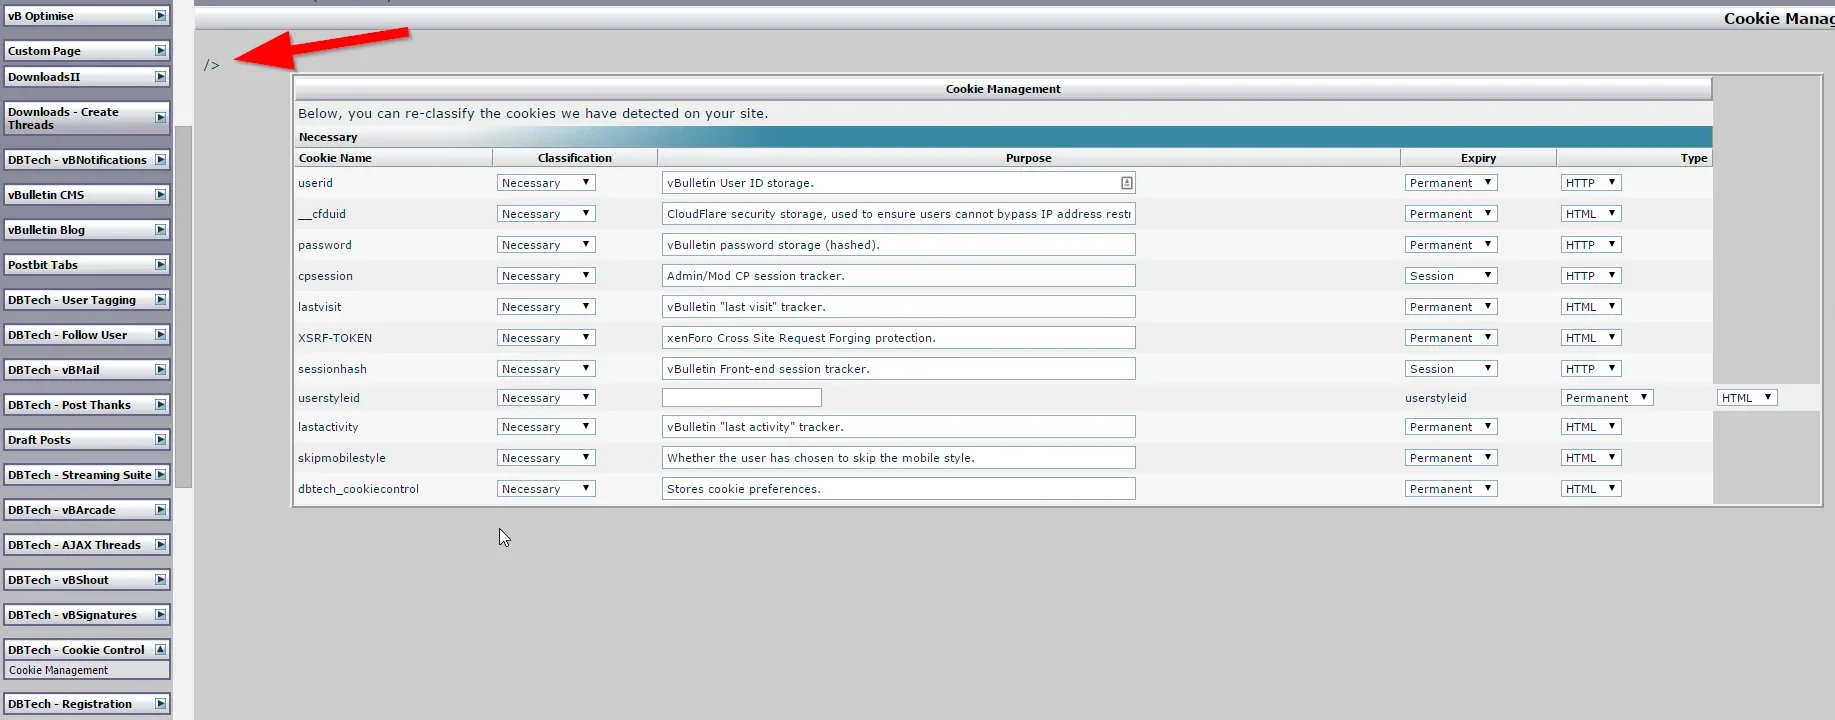Open Classification dropdown for password cookie
This screenshot has width=1835, height=720.
coord(546,245)
